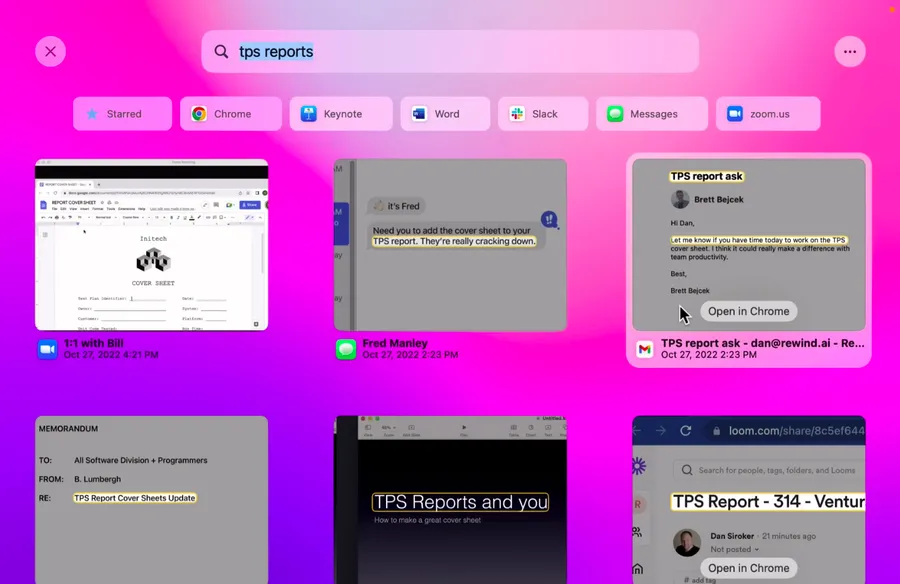Click Dan Siroker avatar in Loom thumbnail

click(686, 542)
